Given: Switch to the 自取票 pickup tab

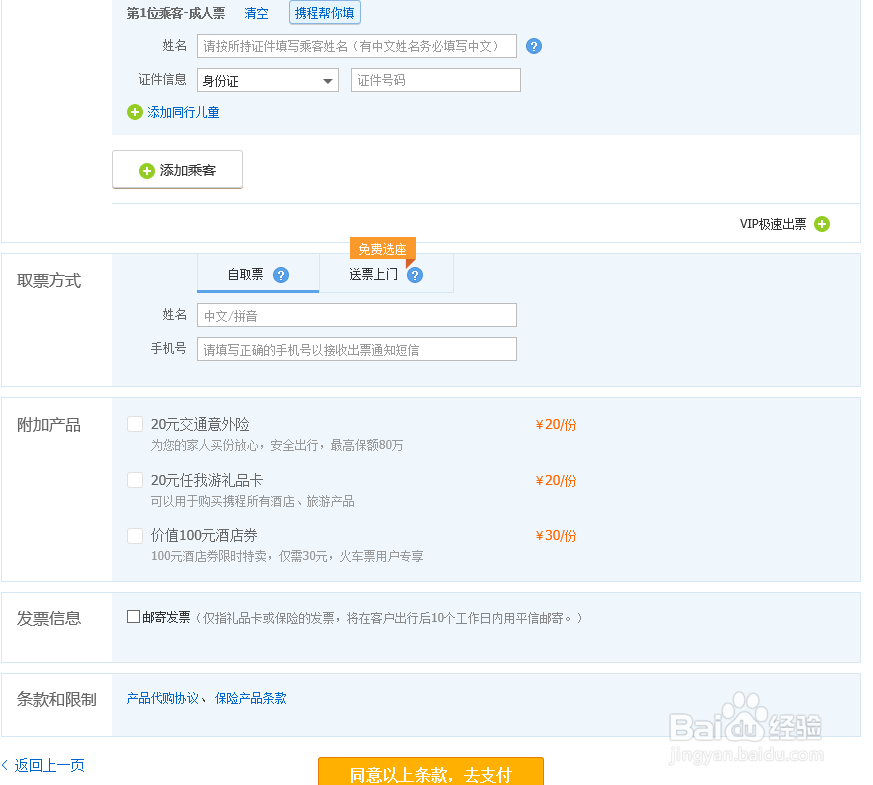Looking at the screenshot, I should tap(245, 273).
